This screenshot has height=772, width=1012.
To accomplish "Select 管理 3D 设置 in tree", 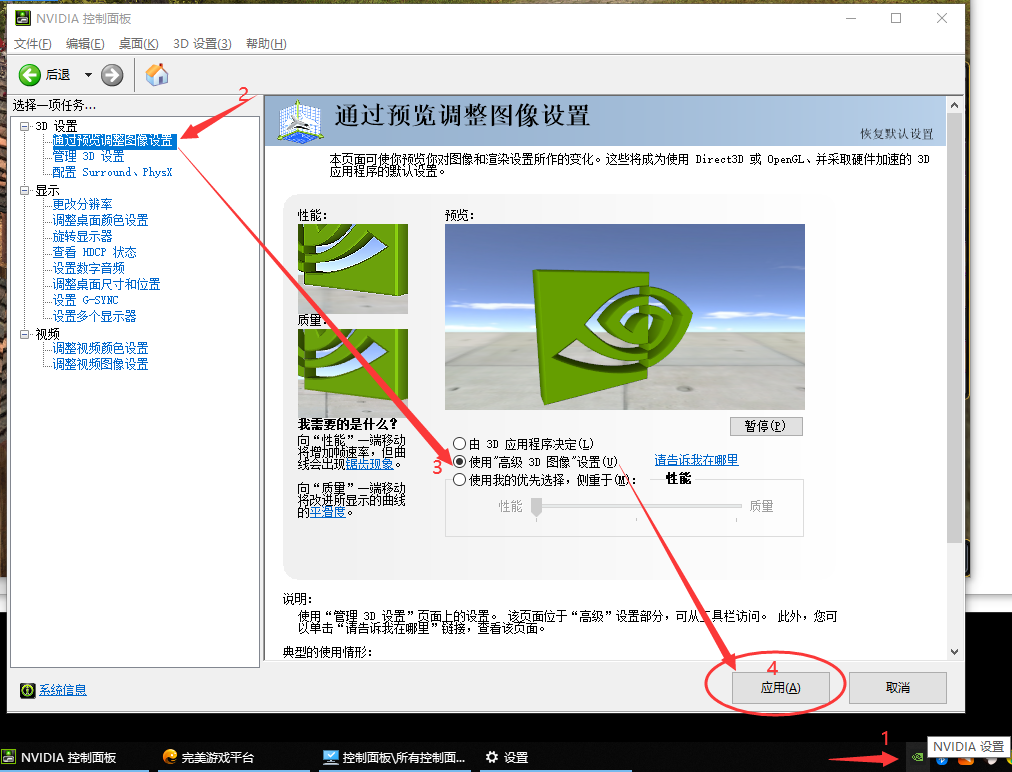I will (x=88, y=156).
